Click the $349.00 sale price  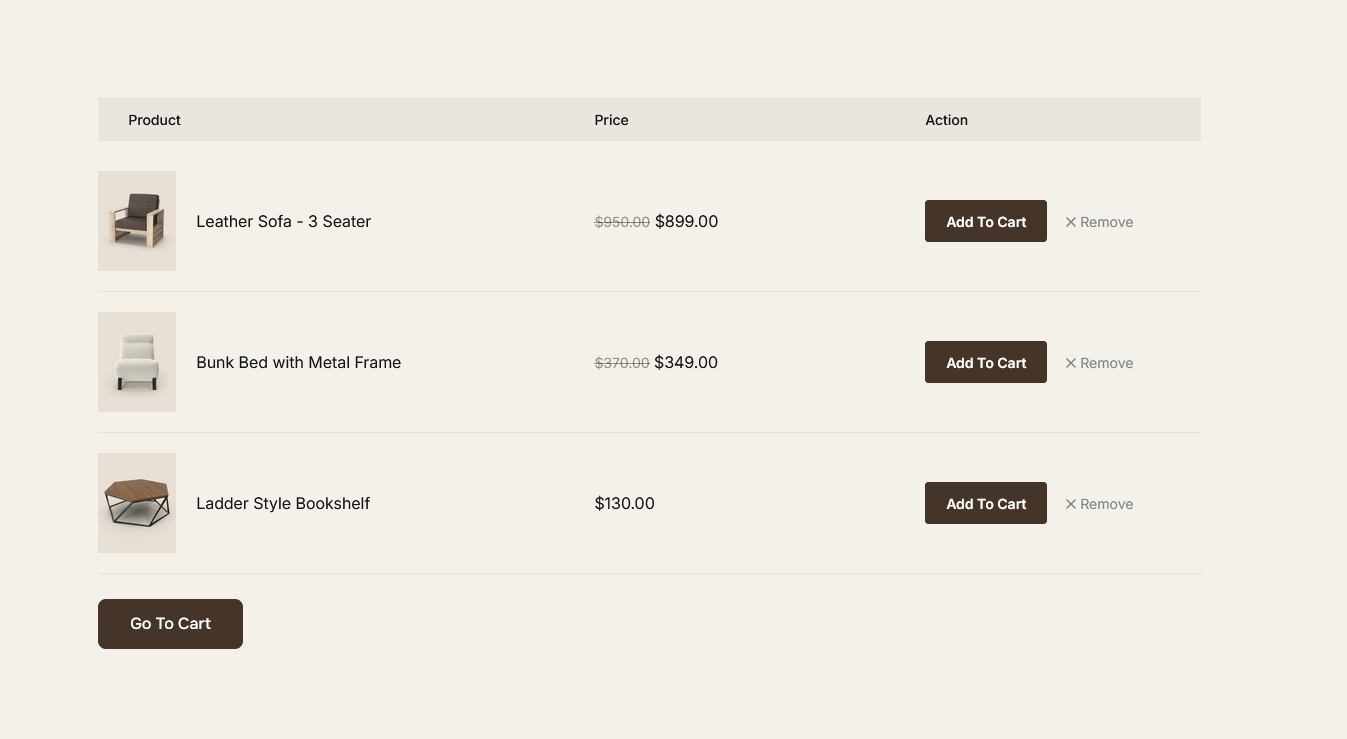[x=686, y=362]
